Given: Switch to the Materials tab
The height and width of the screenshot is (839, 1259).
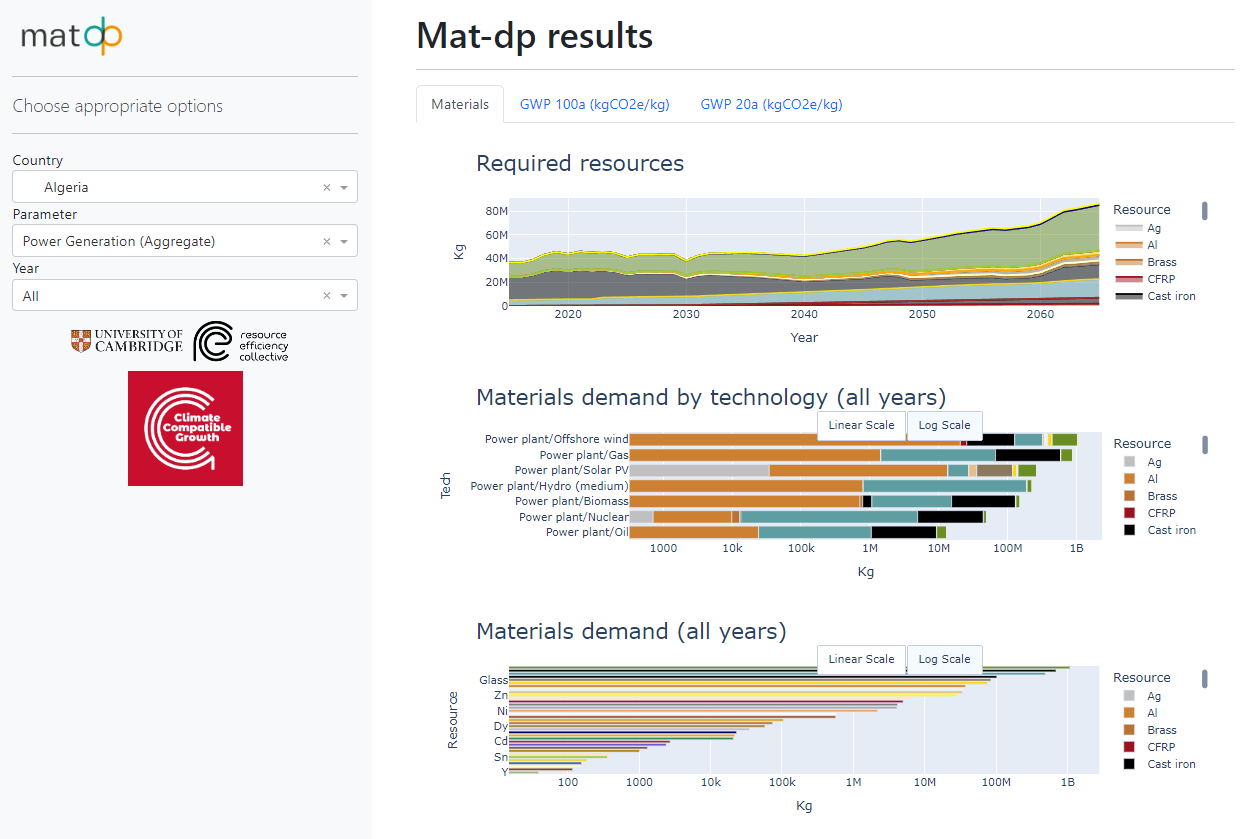Looking at the screenshot, I should point(460,104).
